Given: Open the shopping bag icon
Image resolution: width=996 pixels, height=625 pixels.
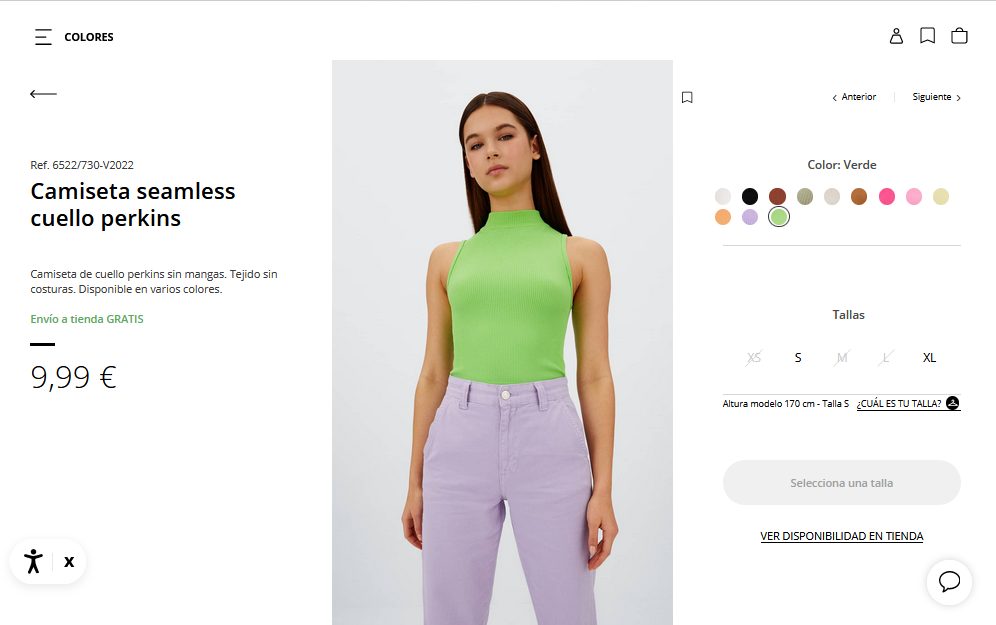Looking at the screenshot, I should click(959, 36).
